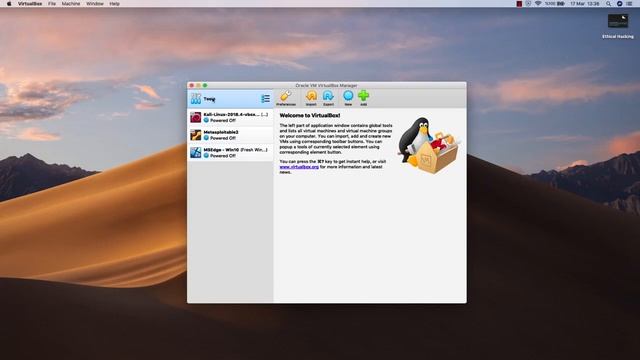Select the MSEdge - Win10 virtual machine
This screenshot has height=360, width=640.
click(x=230, y=153)
